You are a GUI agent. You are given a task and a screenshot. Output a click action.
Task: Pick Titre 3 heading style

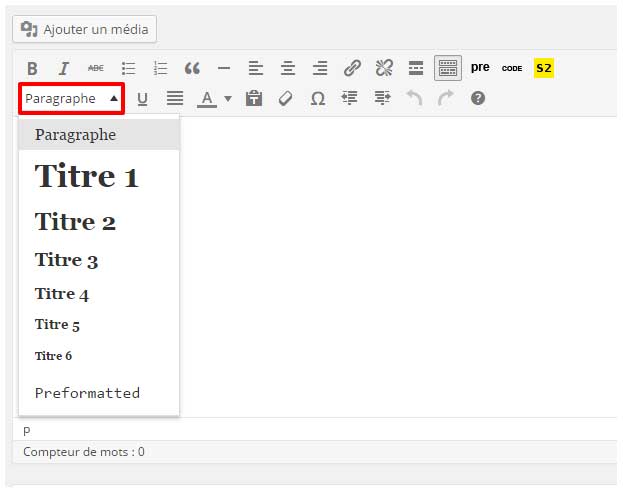(66, 260)
